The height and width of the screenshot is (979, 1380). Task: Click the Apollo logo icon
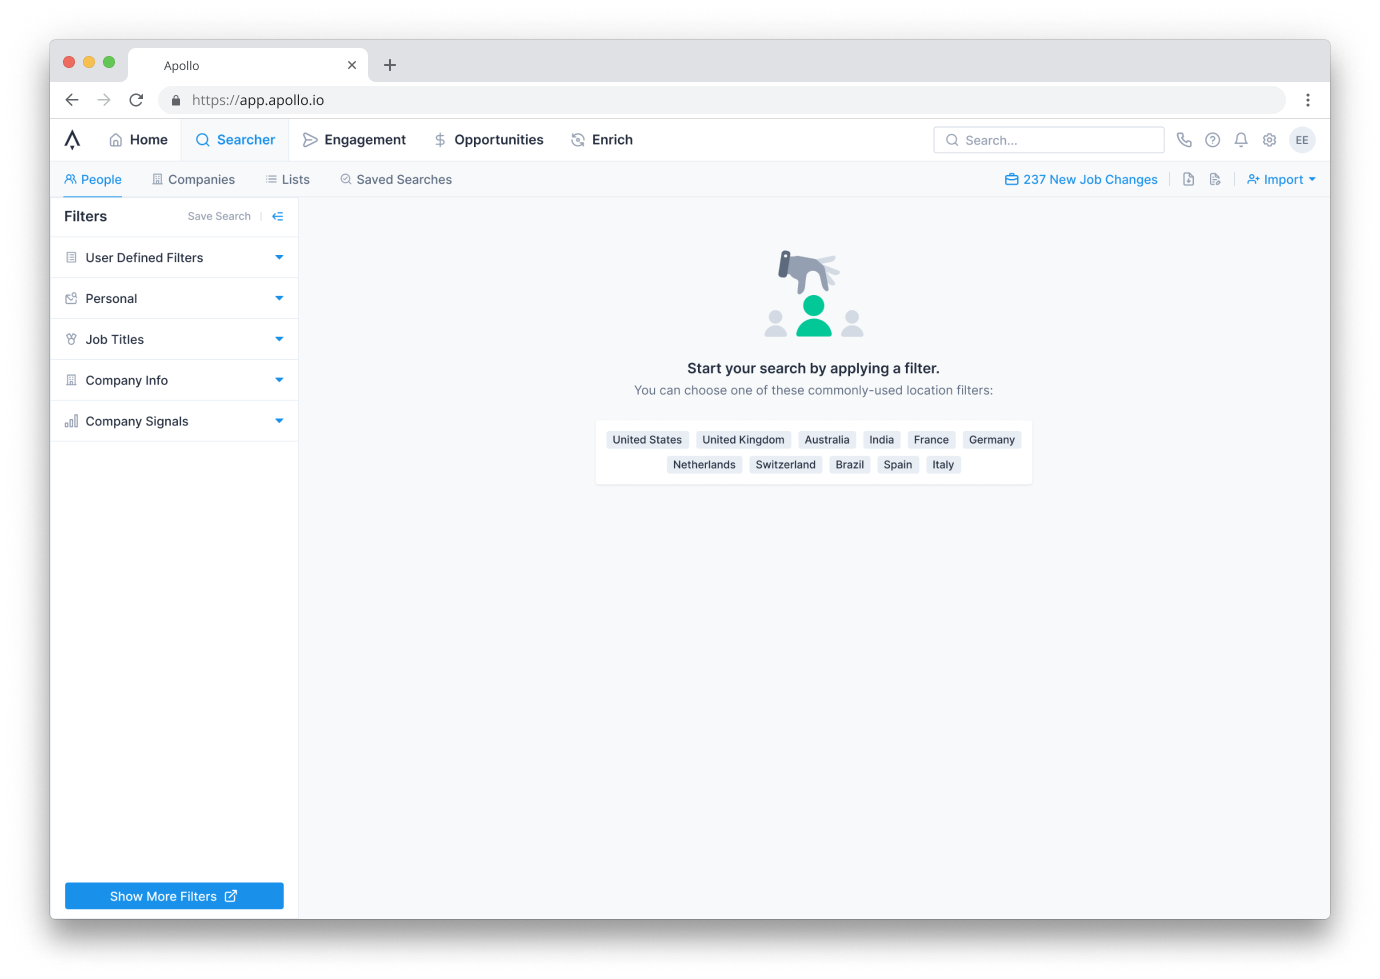(72, 140)
